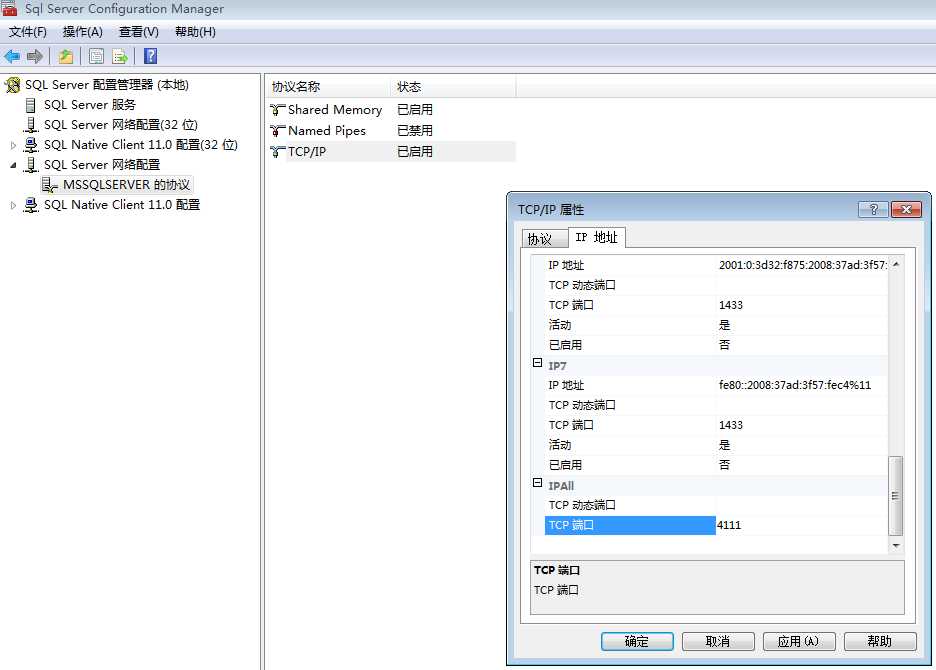Click the property list scrollbar thumb
The image size is (936, 670).
click(895, 496)
